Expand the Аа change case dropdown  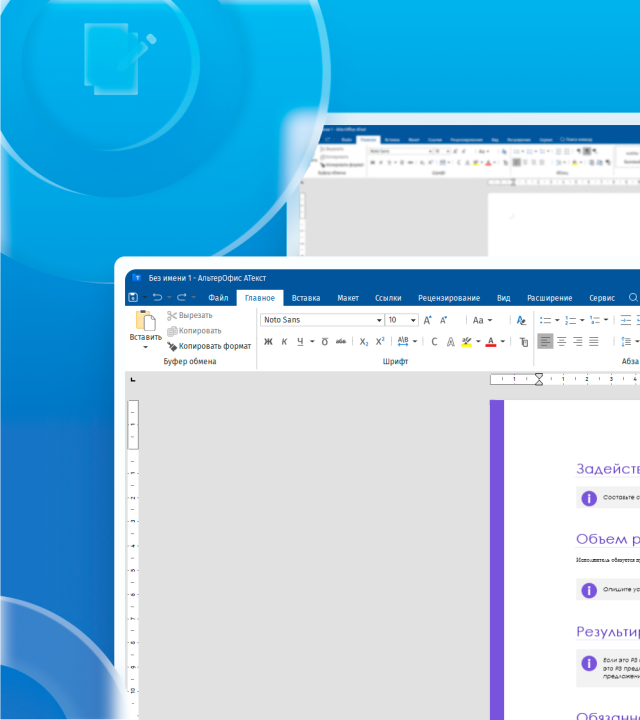(x=481, y=320)
